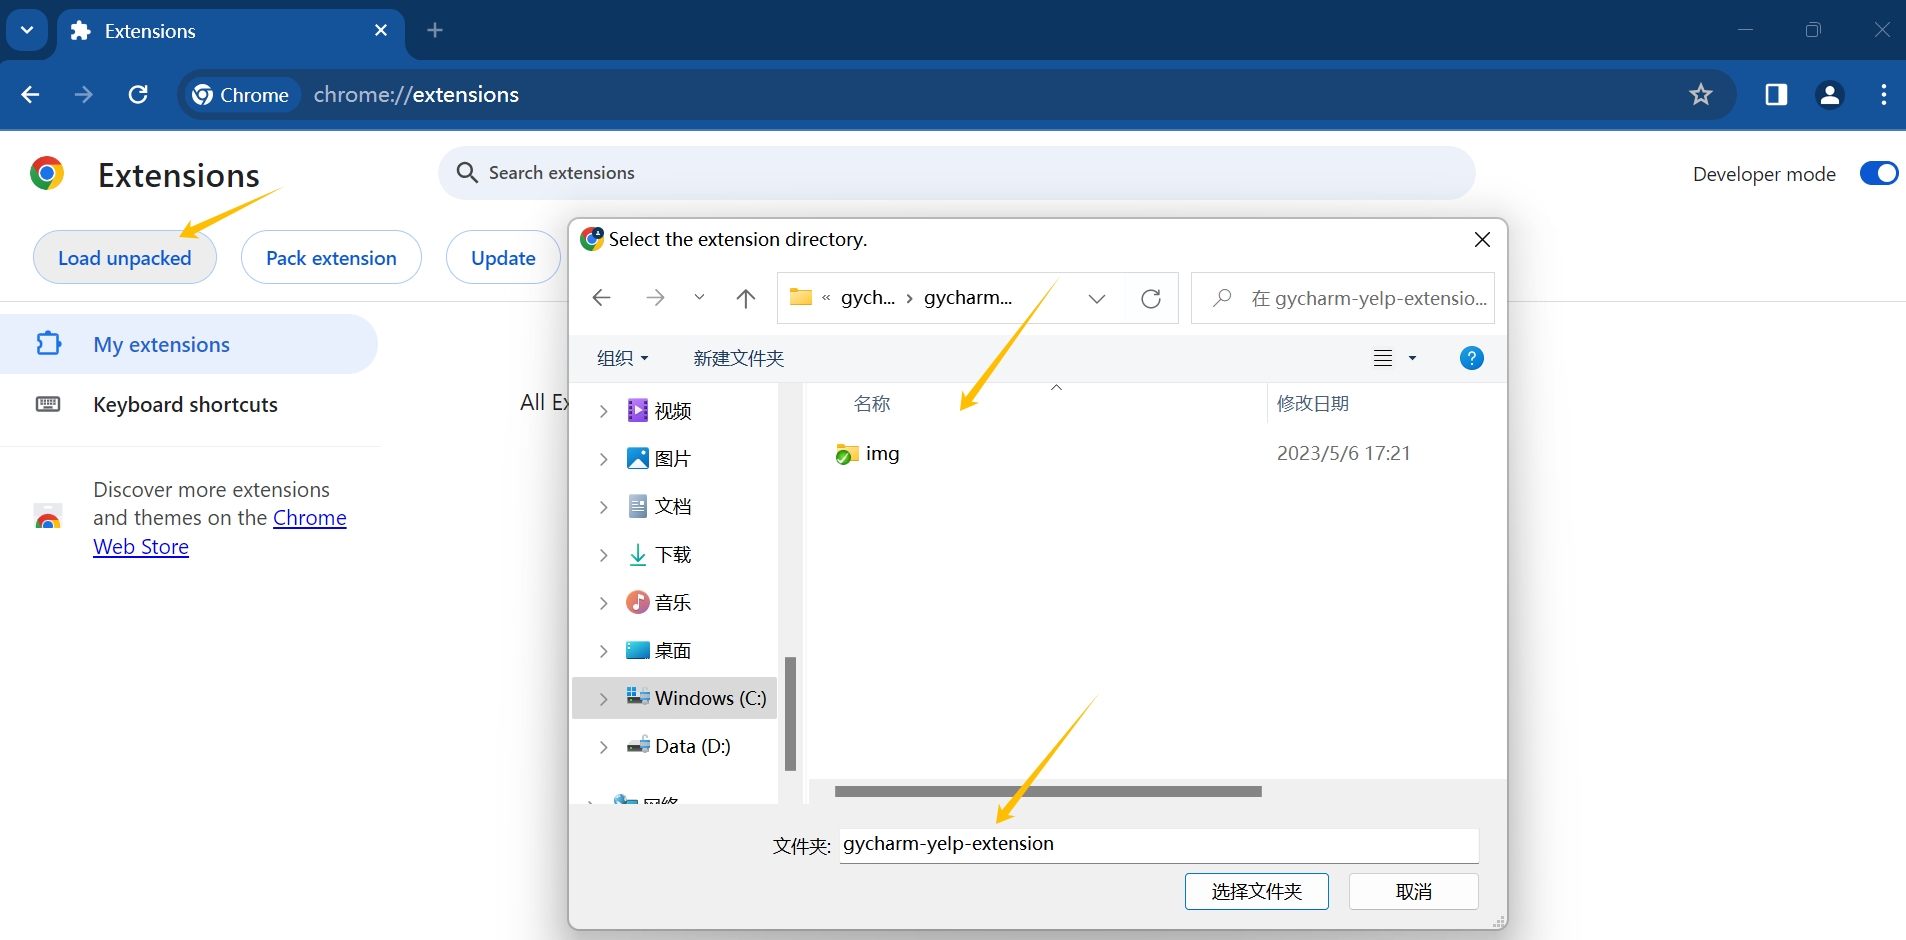Go forward in the file dialog
Image resolution: width=1906 pixels, height=940 pixels.
coord(655,298)
